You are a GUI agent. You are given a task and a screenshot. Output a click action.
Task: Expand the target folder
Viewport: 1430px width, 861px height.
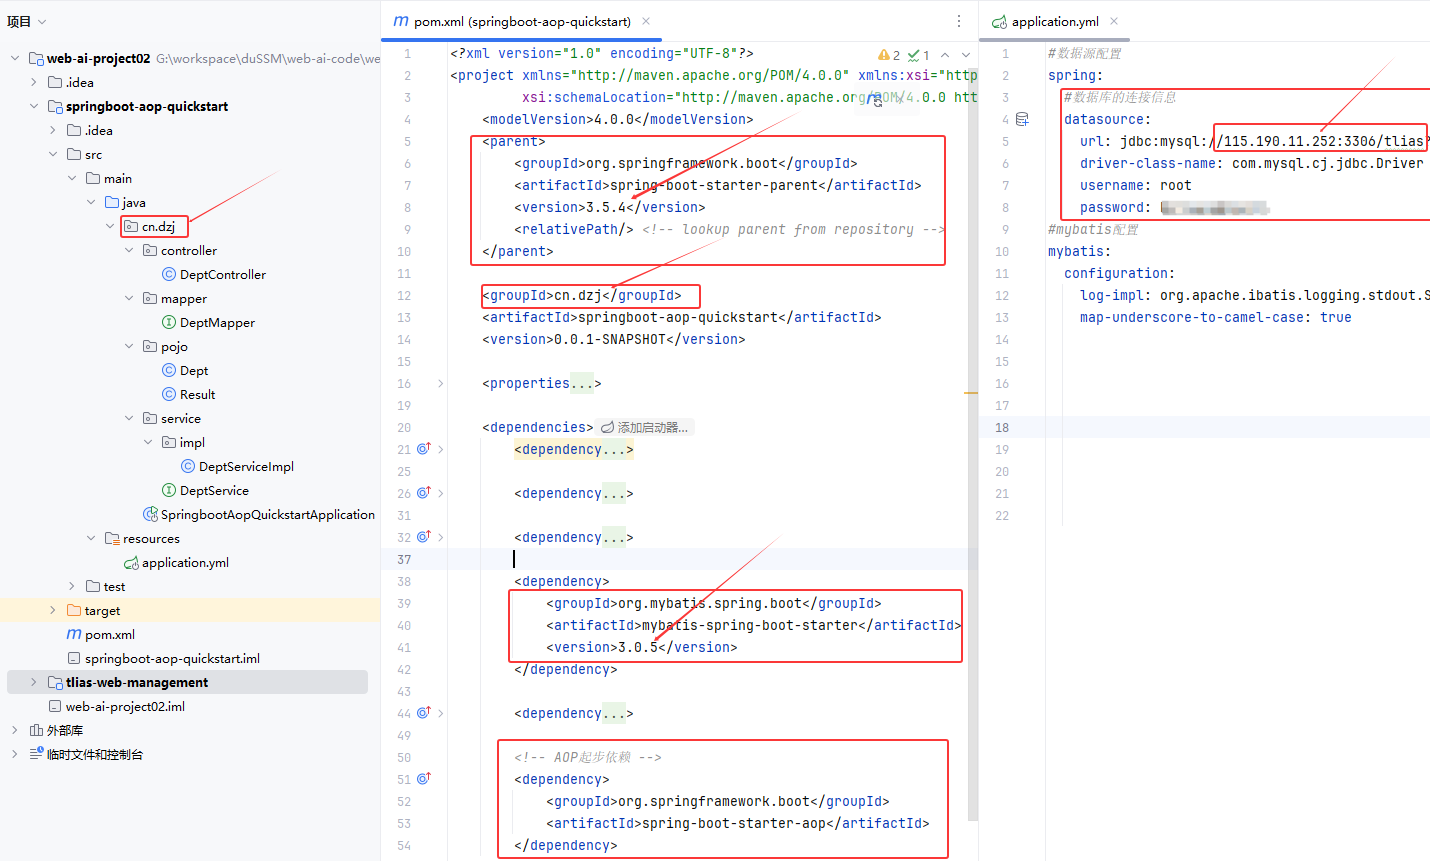tap(53, 610)
